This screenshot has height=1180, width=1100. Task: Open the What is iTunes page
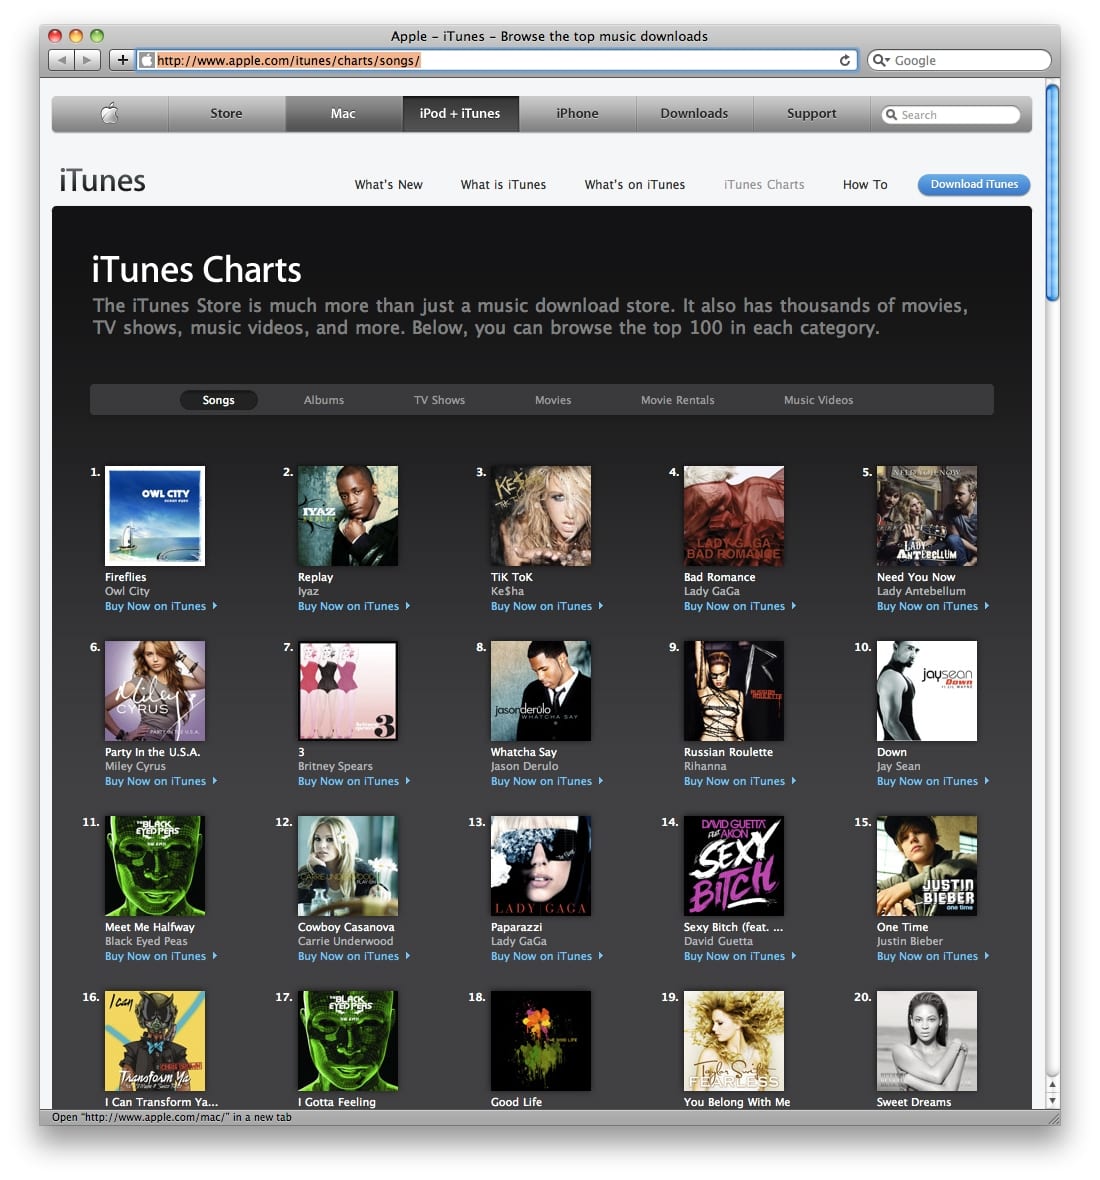[503, 184]
